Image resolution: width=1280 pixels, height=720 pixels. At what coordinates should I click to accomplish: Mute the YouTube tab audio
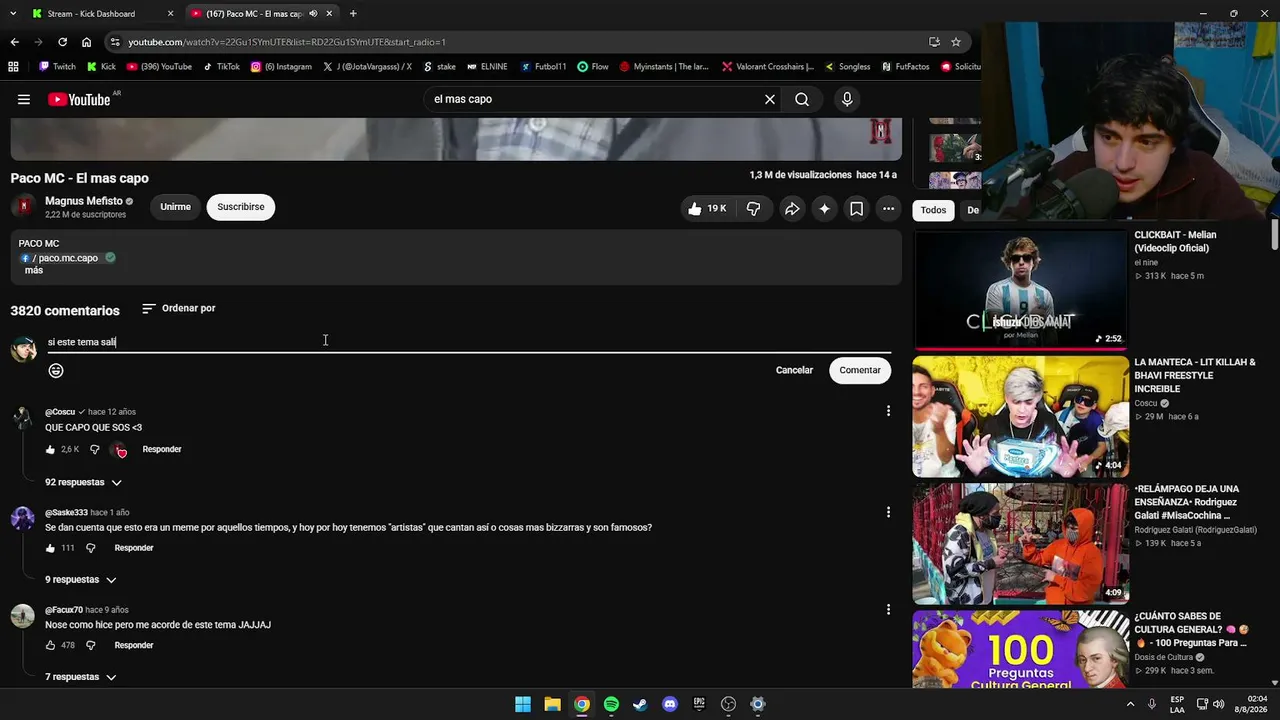[313, 14]
